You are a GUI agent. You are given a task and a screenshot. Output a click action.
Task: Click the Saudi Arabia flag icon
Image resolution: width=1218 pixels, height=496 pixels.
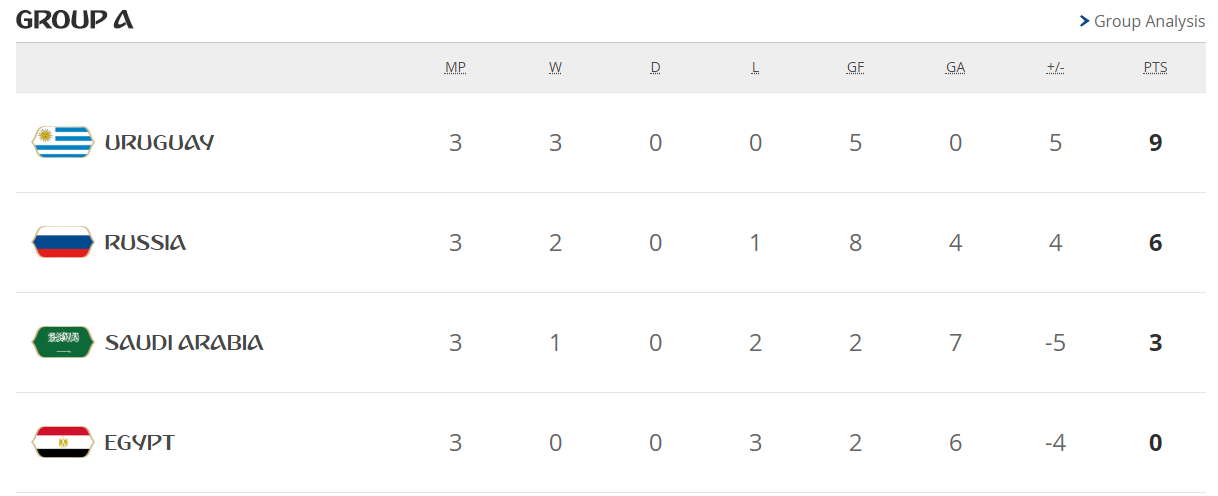pos(62,342)
